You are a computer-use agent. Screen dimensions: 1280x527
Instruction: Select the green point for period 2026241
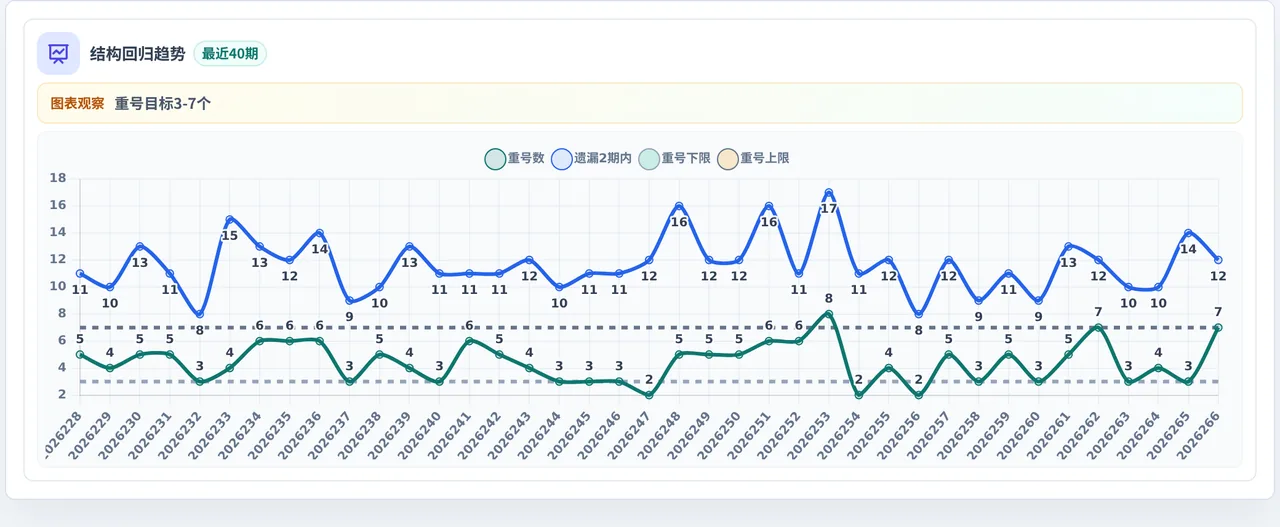(469, 341)
